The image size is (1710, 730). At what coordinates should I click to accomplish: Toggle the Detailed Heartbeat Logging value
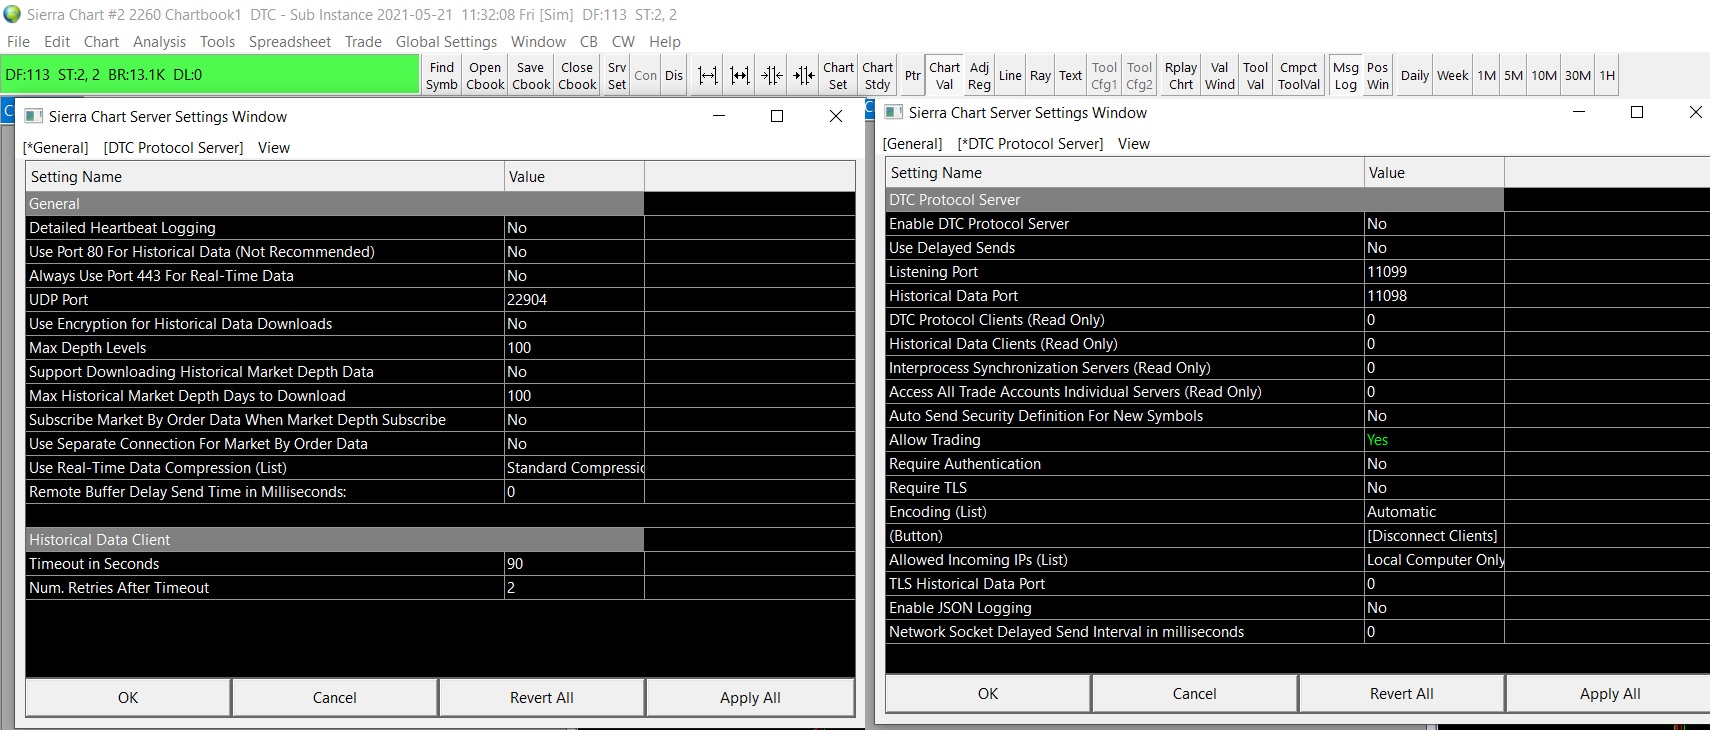click(x=574, y=228)
